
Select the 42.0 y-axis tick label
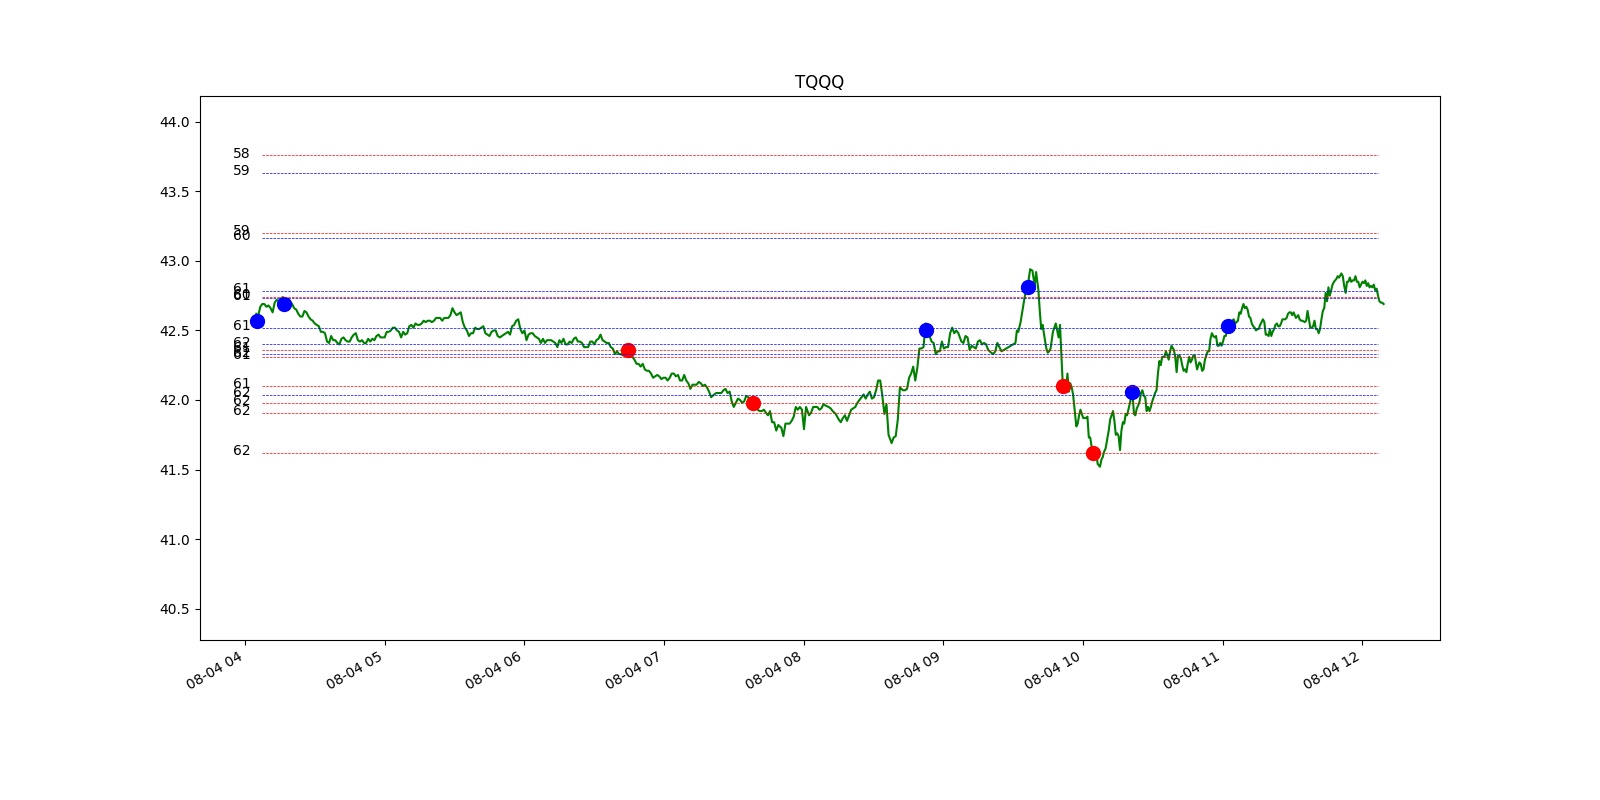(x=174, y=400)
